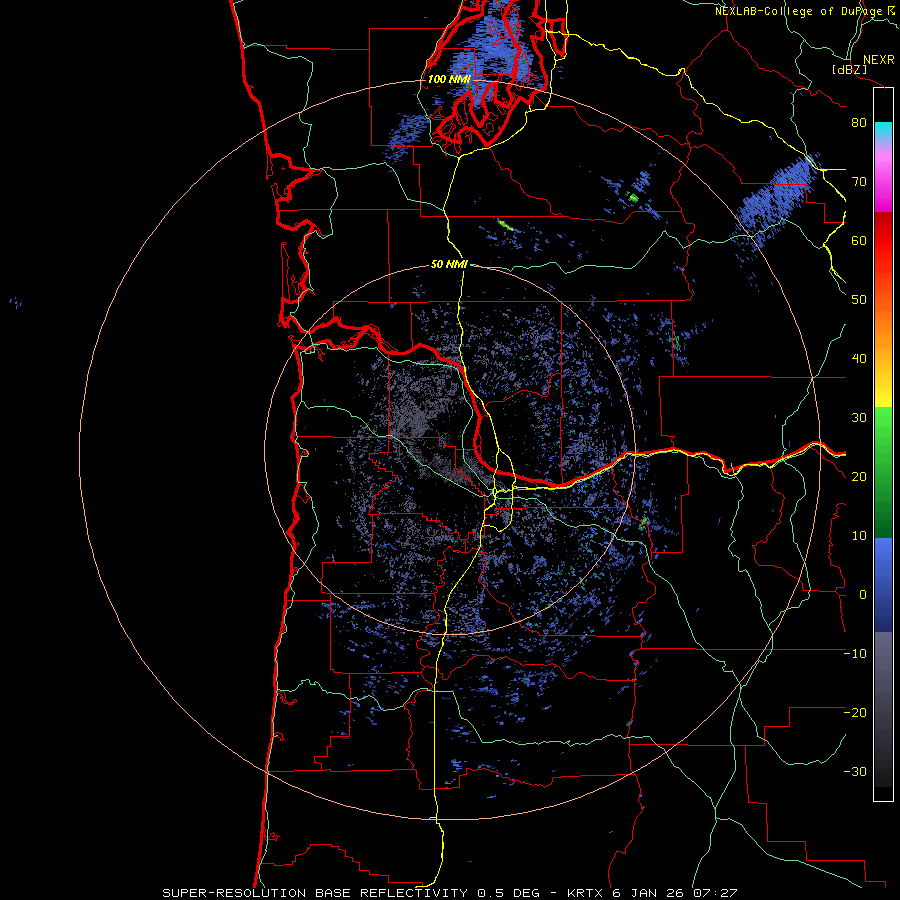Select the 40 dBZ scale value

pos(859,359)
